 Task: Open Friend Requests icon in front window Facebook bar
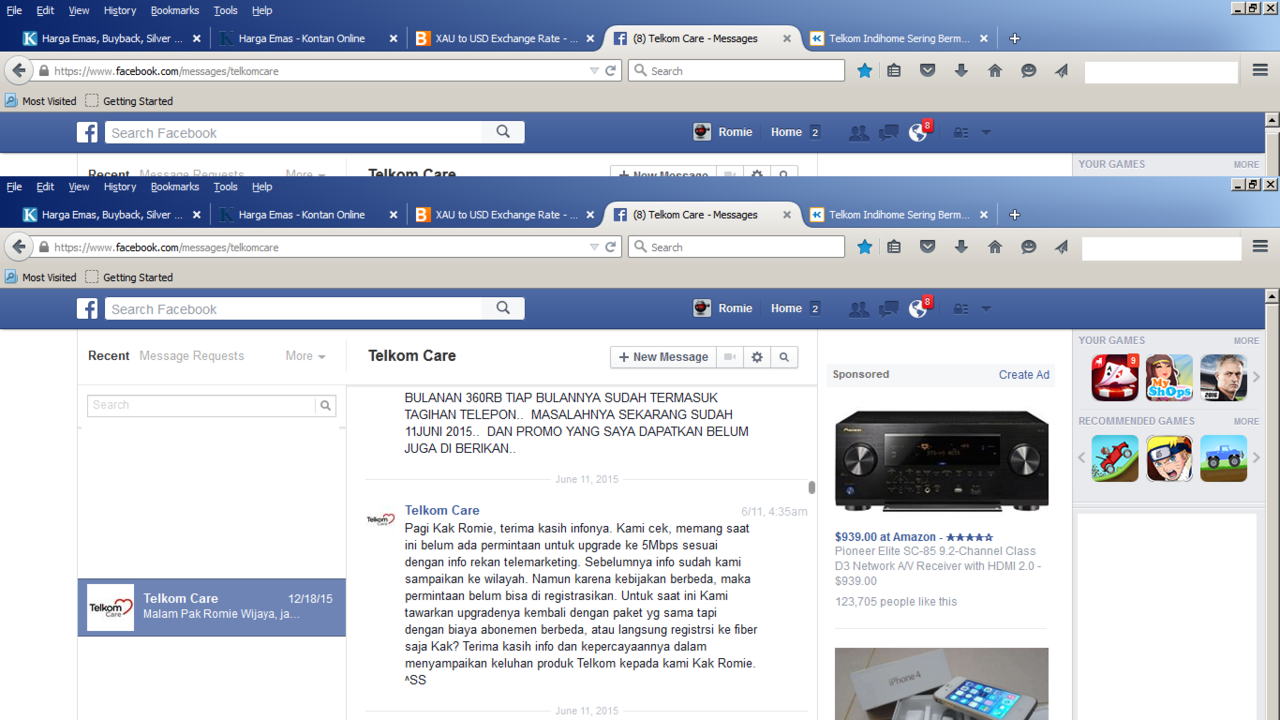click(858, 309)
